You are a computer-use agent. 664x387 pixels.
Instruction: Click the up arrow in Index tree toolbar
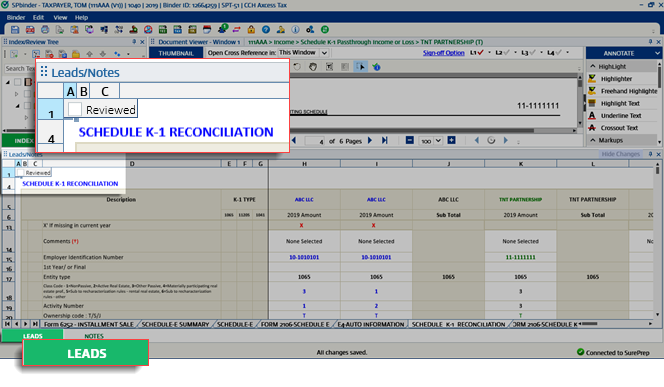tap(89, 54)
